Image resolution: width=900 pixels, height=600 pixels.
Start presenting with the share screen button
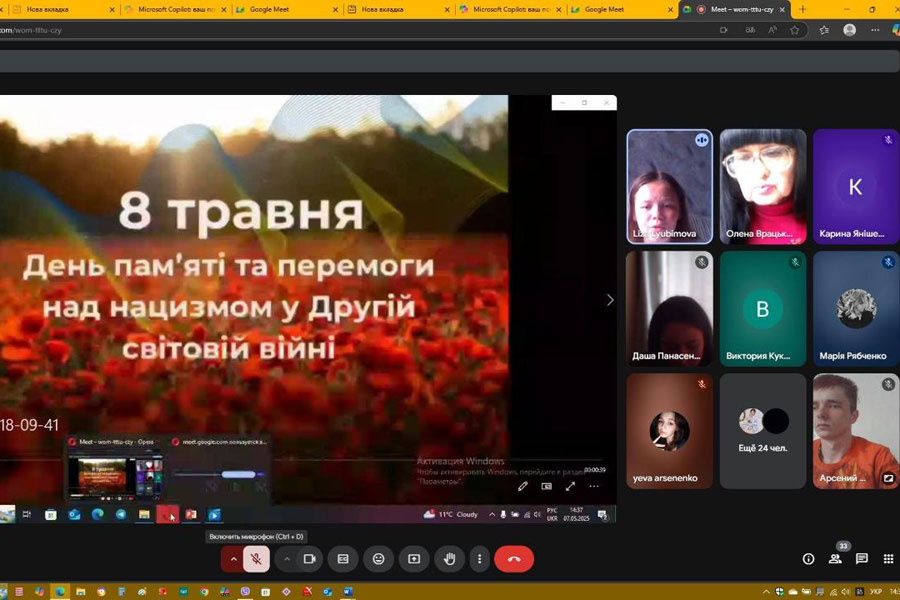coord(414,559)
